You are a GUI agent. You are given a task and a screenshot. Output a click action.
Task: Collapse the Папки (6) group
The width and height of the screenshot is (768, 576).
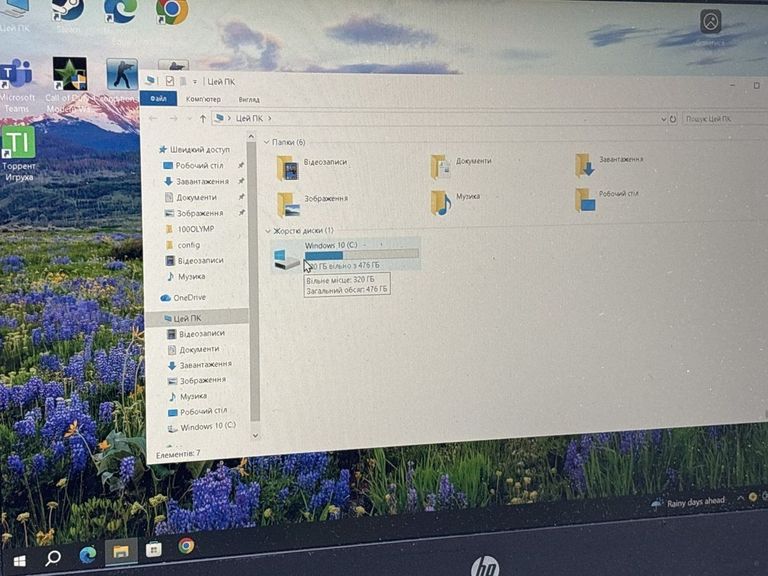[x=266, y=142]
